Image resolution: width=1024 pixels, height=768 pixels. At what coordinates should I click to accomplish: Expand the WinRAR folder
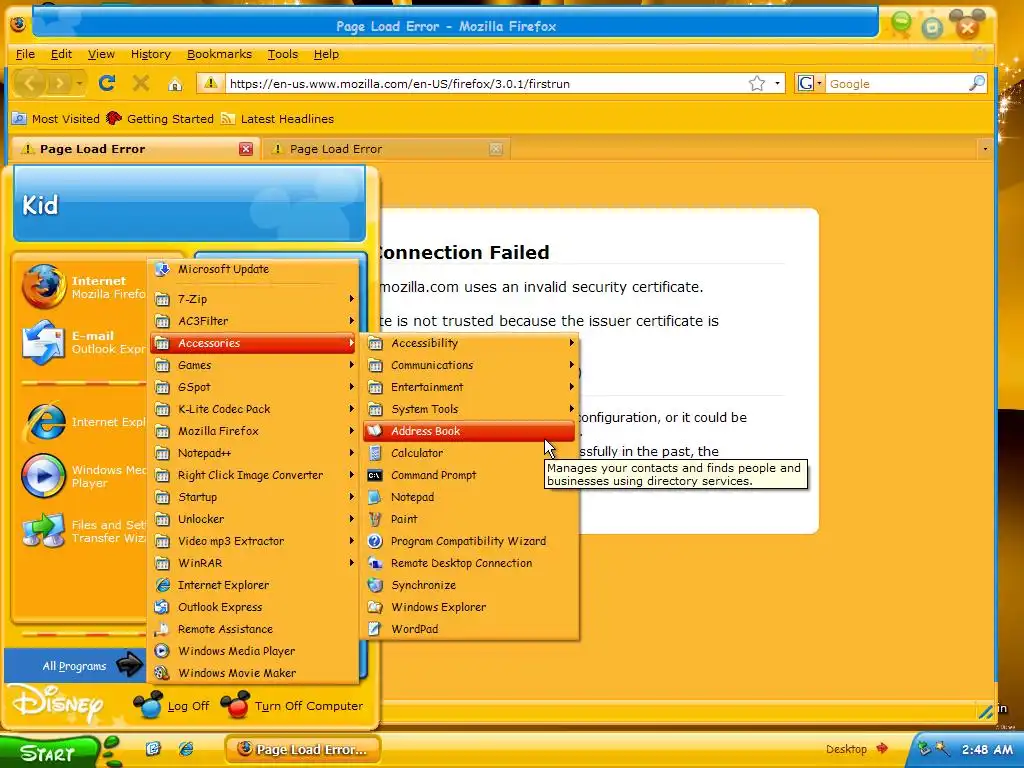click(x=253, y=563)
